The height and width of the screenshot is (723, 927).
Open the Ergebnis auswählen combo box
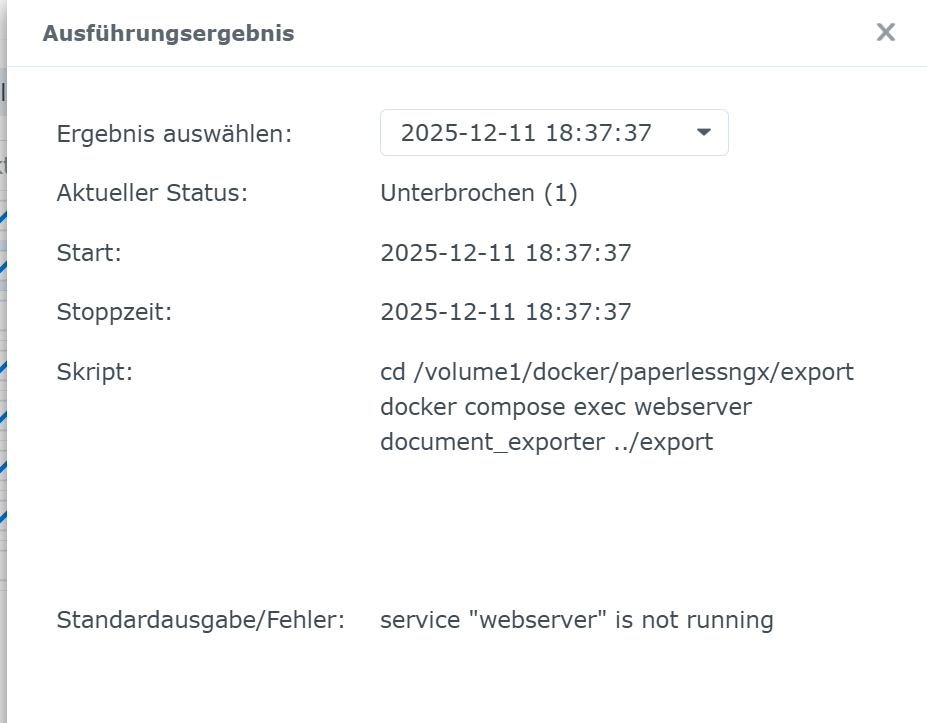click(553, 133)
